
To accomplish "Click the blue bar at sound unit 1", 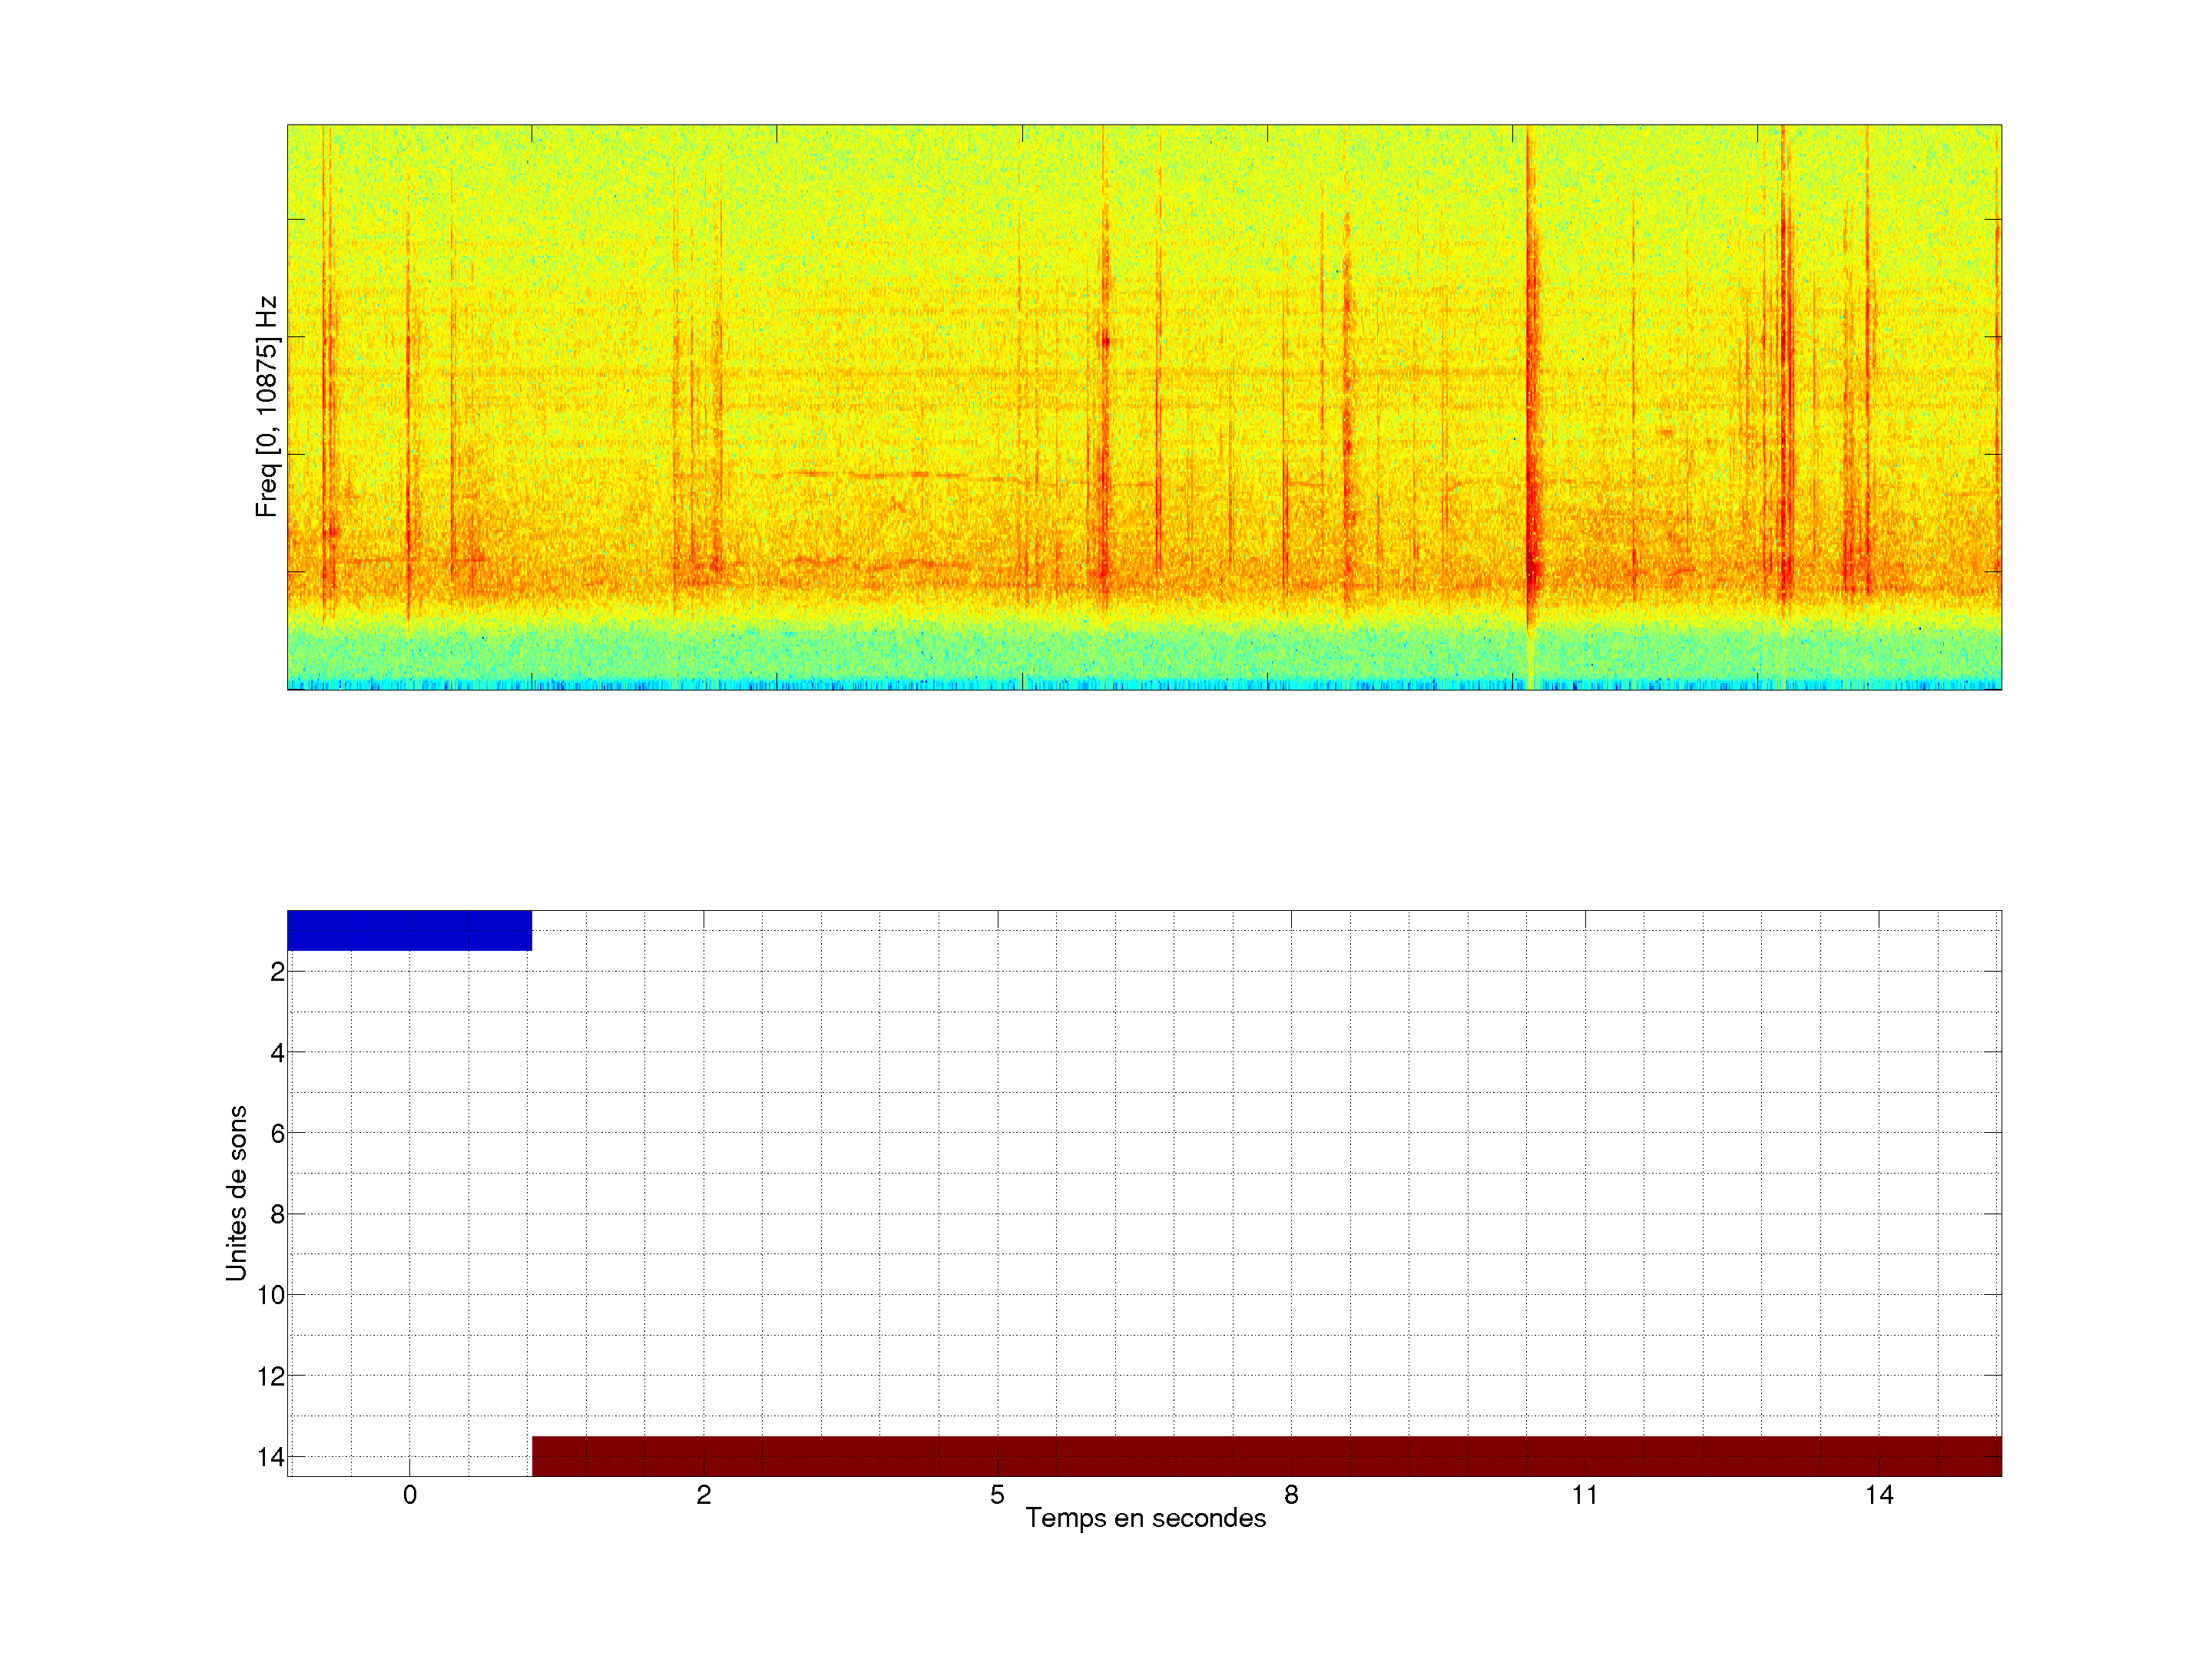I will click(409, 930).
